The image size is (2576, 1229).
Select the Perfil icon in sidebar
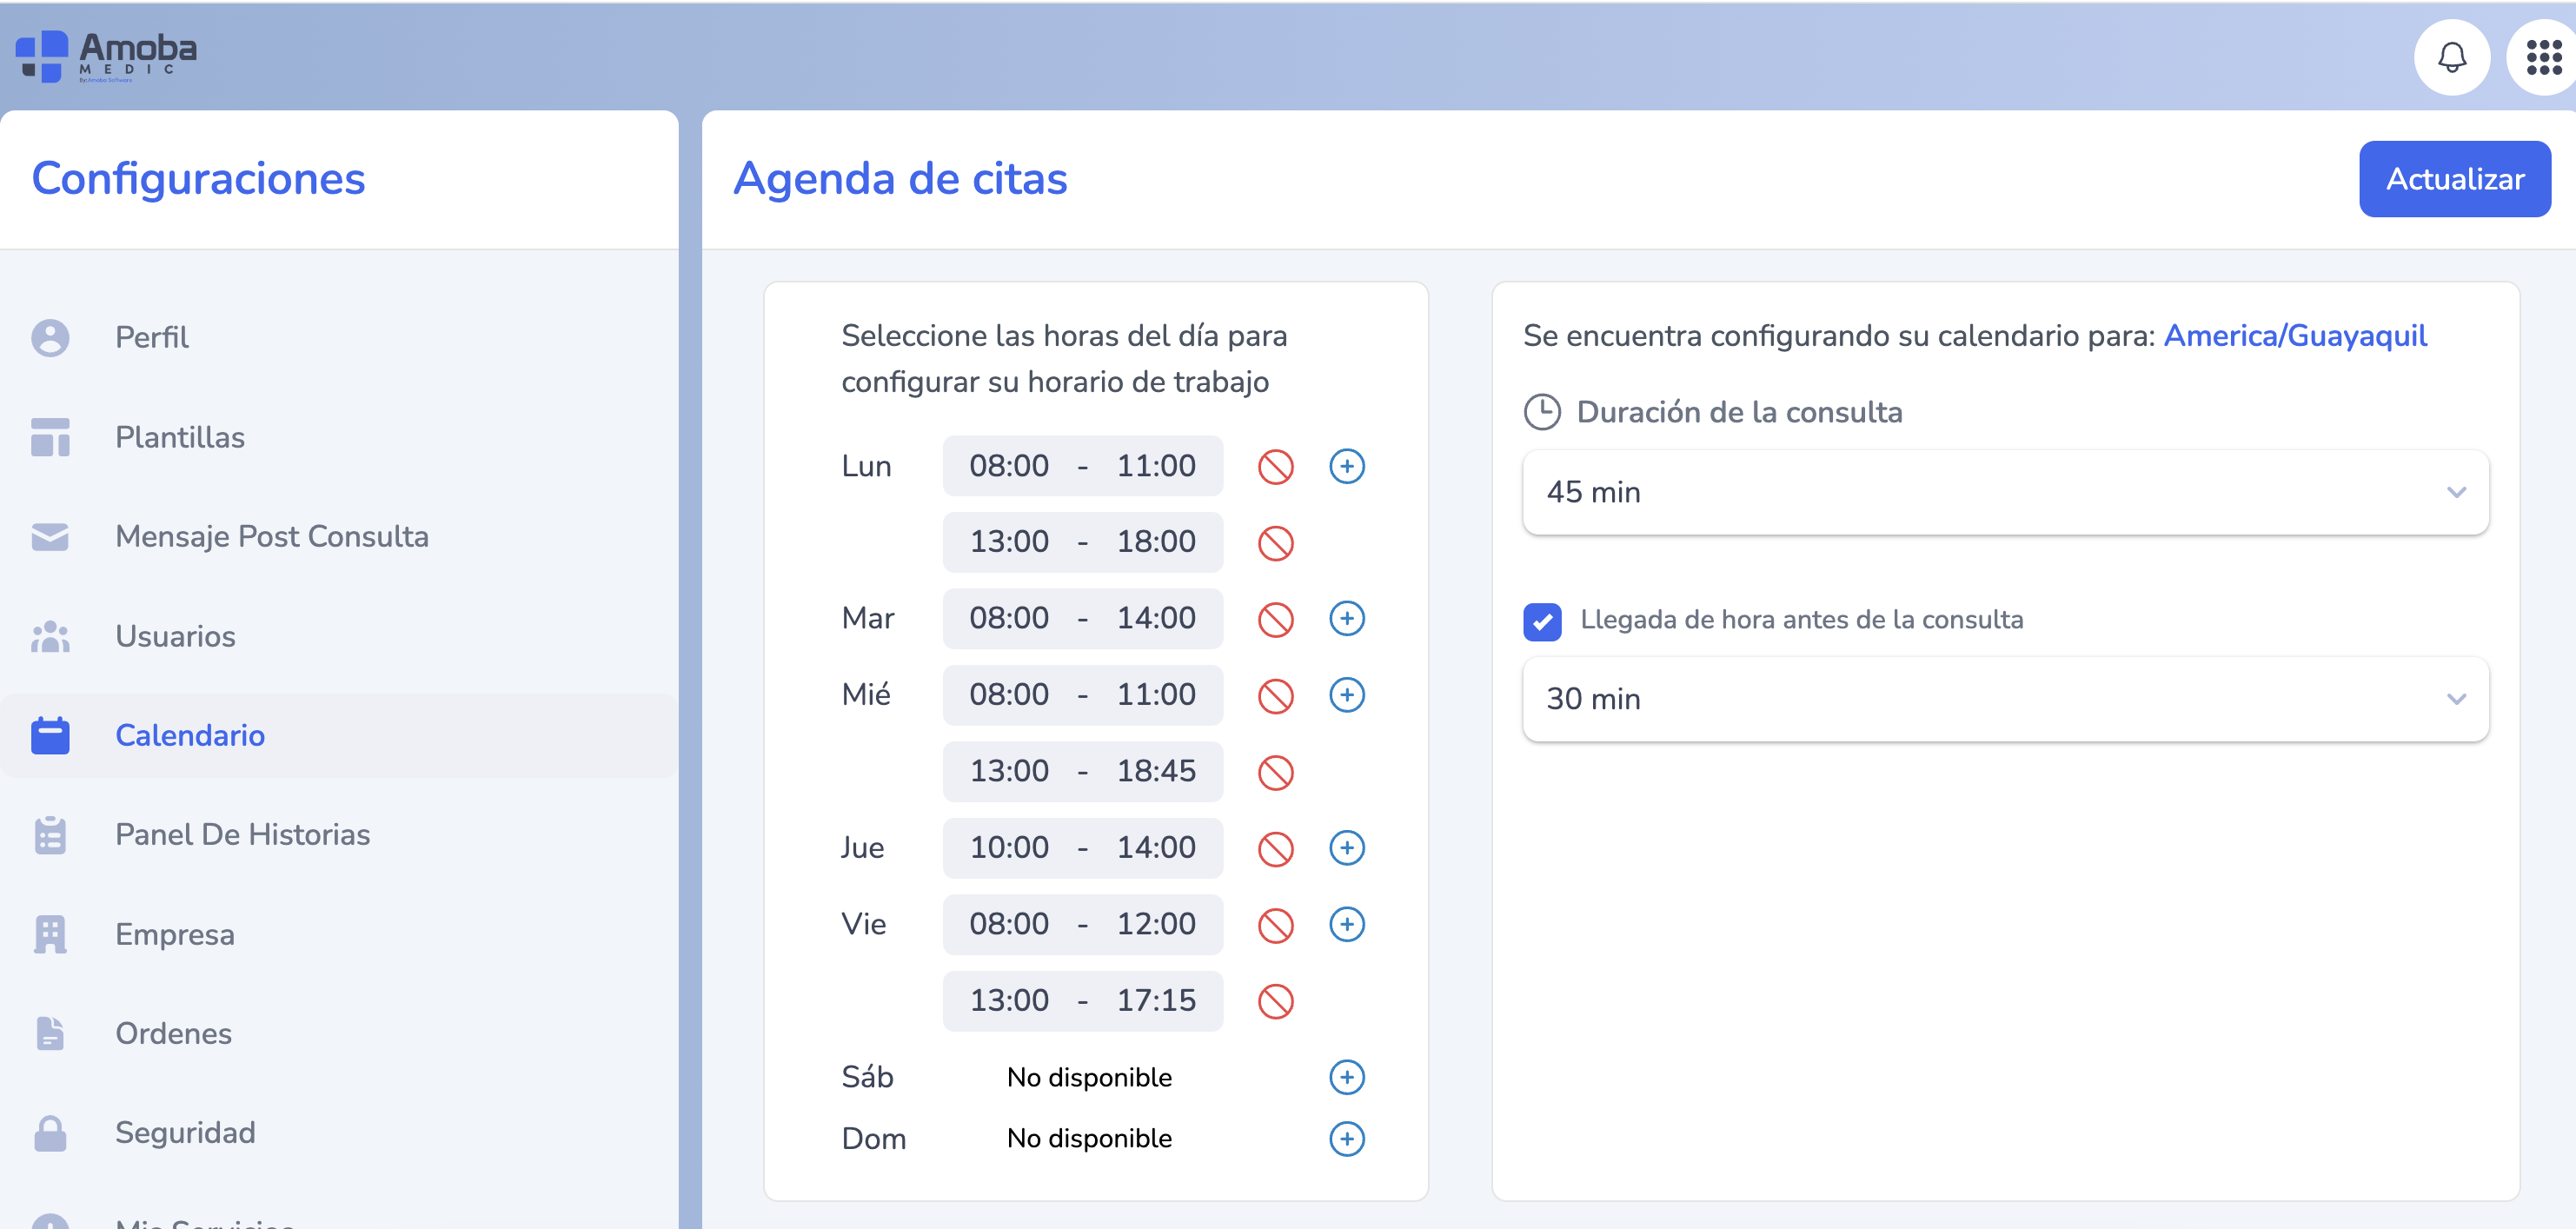click(x=49, y=337)
